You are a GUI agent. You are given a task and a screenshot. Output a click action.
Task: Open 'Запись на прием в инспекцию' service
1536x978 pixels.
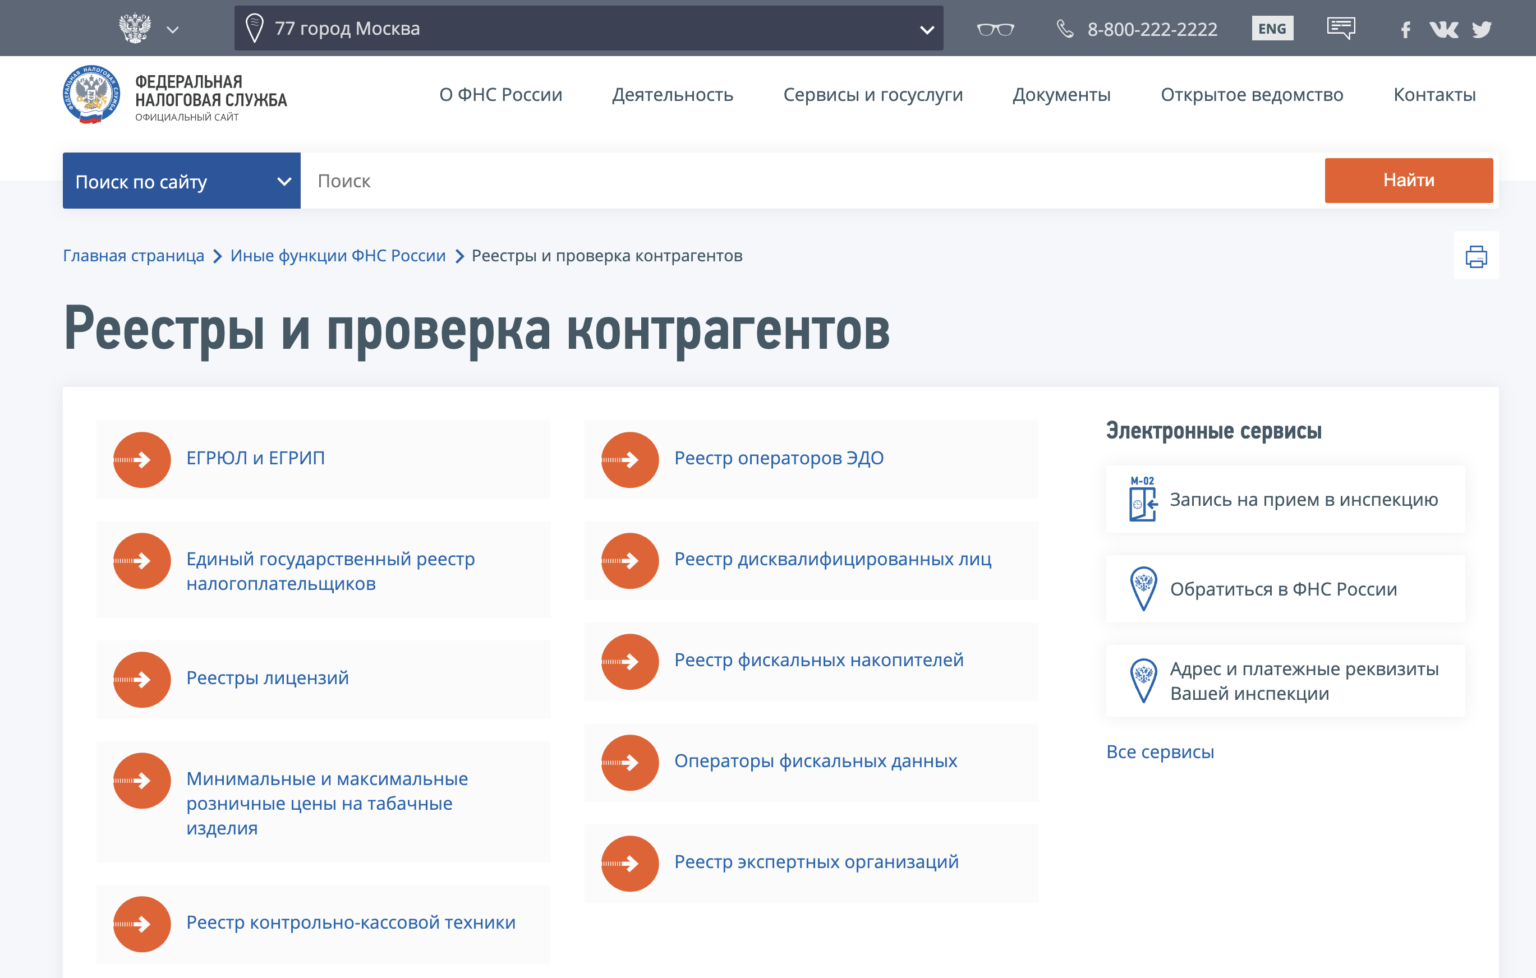[x=1286, y=499]
